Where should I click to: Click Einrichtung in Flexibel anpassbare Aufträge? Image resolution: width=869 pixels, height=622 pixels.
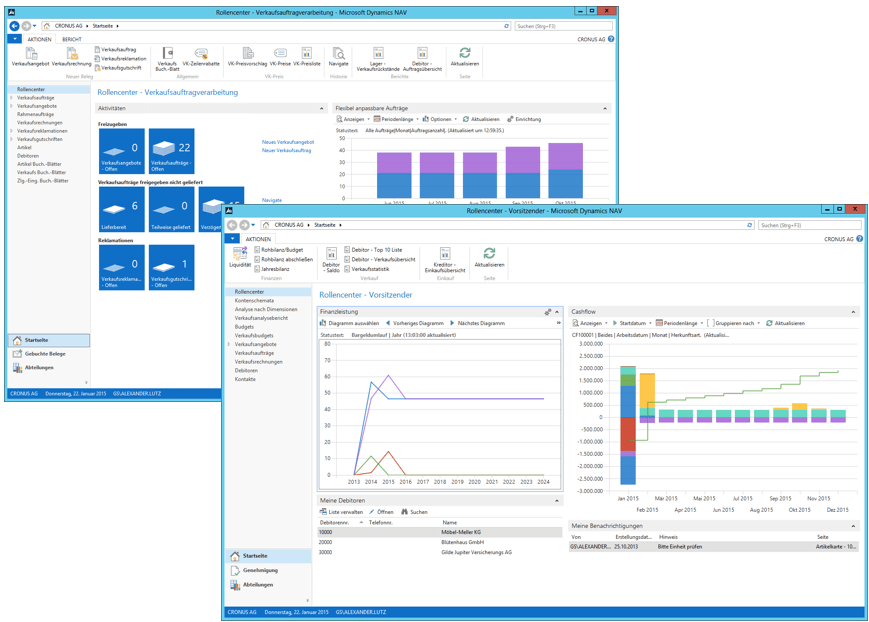tap(524, 119)
